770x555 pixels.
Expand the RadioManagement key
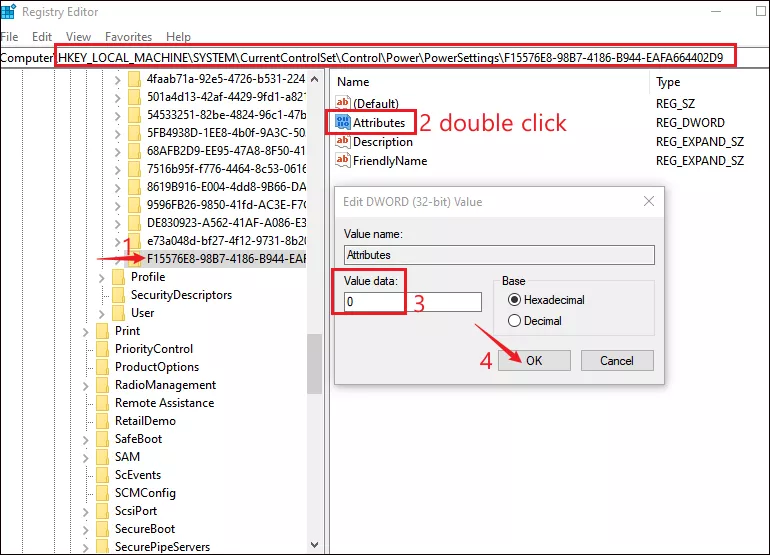85,386
